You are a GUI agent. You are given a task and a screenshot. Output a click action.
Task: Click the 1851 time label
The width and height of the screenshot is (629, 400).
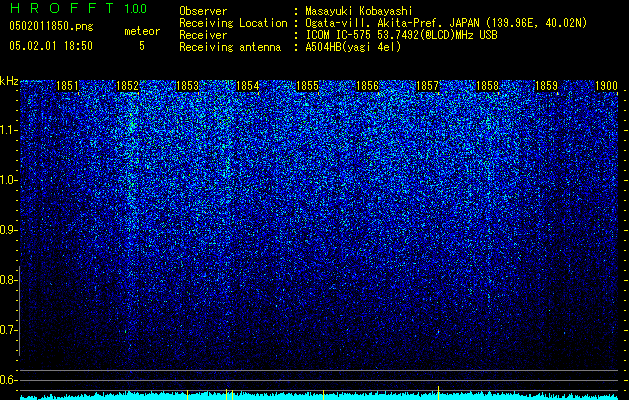(x=67, y=86)
